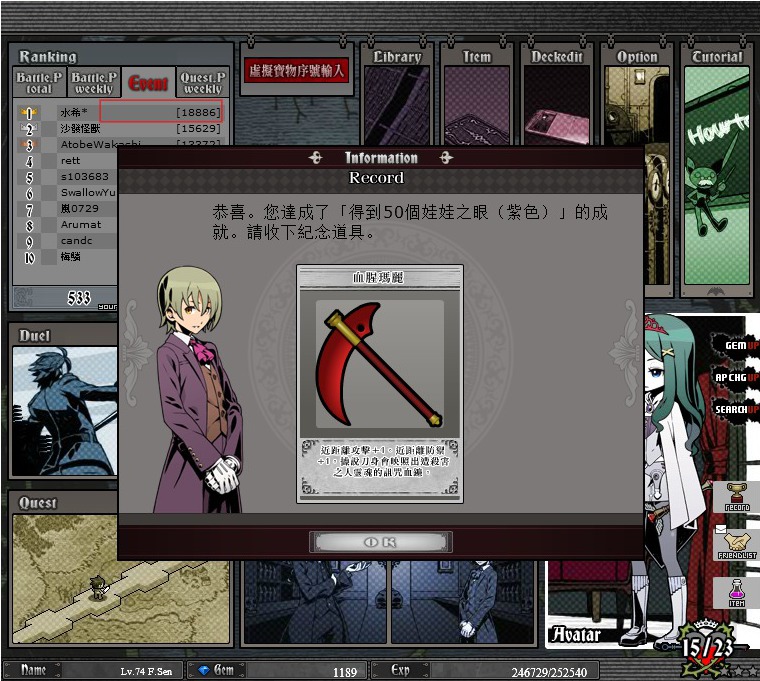Viewport: 760px width, 681px height.
Task: Click first place crown rank icon
Action: pos(29,113)
